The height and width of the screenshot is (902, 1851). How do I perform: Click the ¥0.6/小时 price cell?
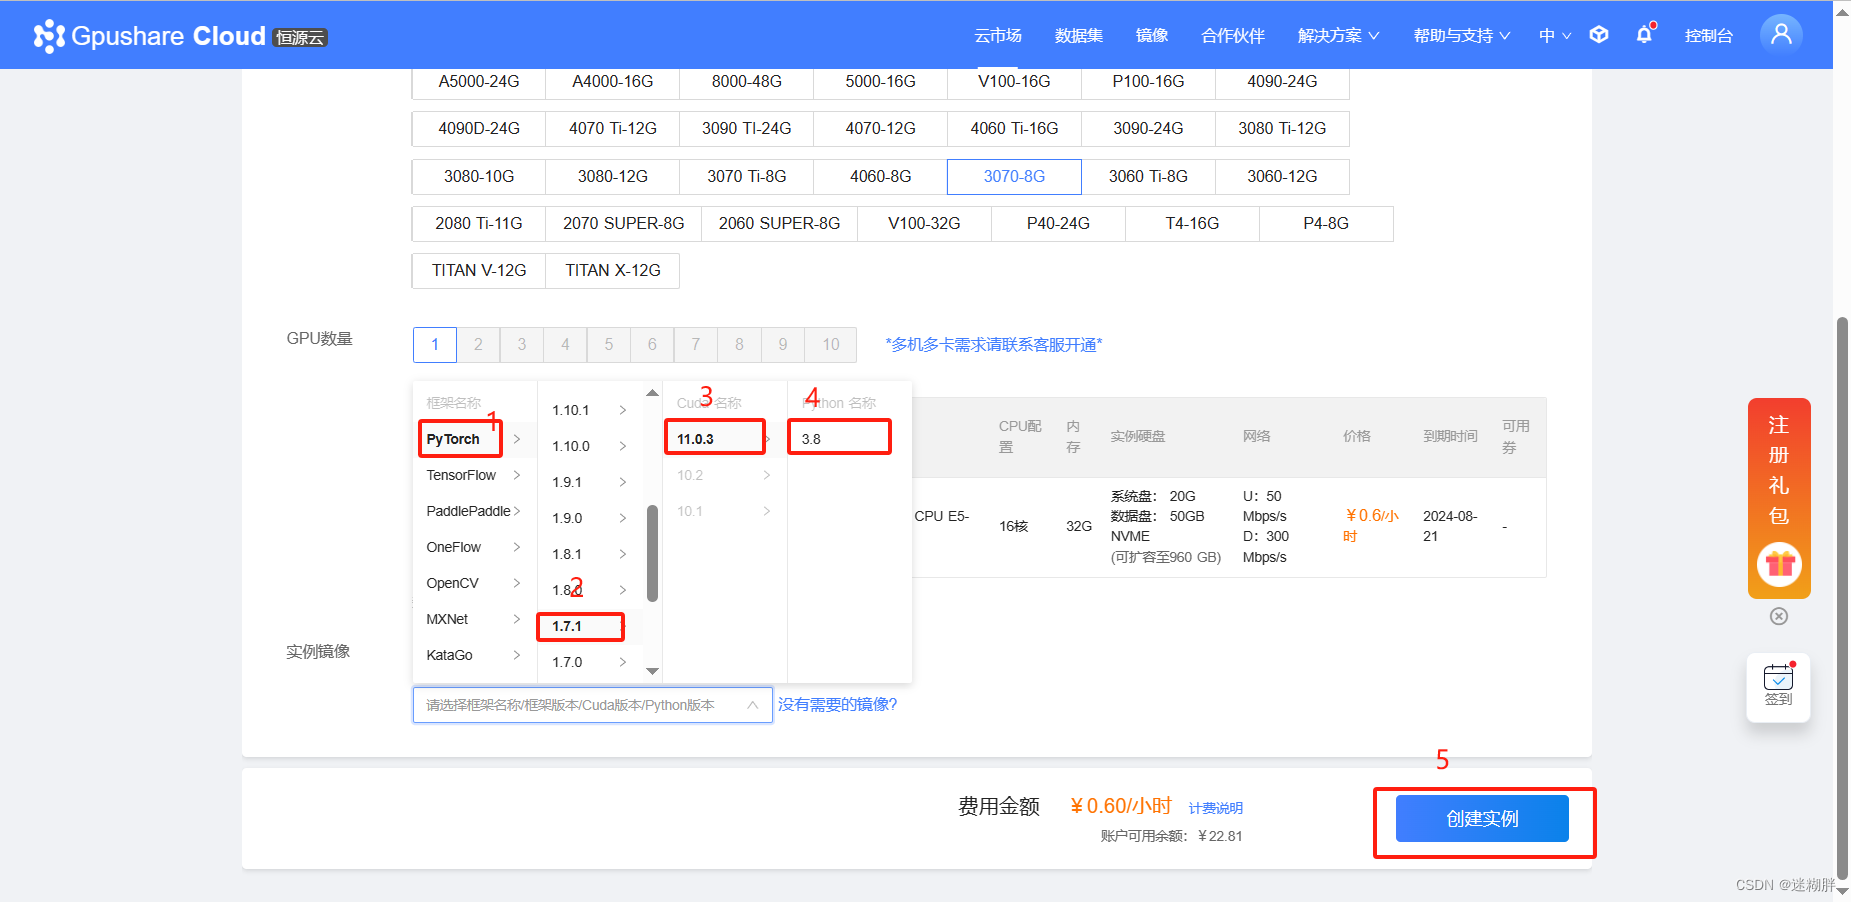[x=1371, y=526]
